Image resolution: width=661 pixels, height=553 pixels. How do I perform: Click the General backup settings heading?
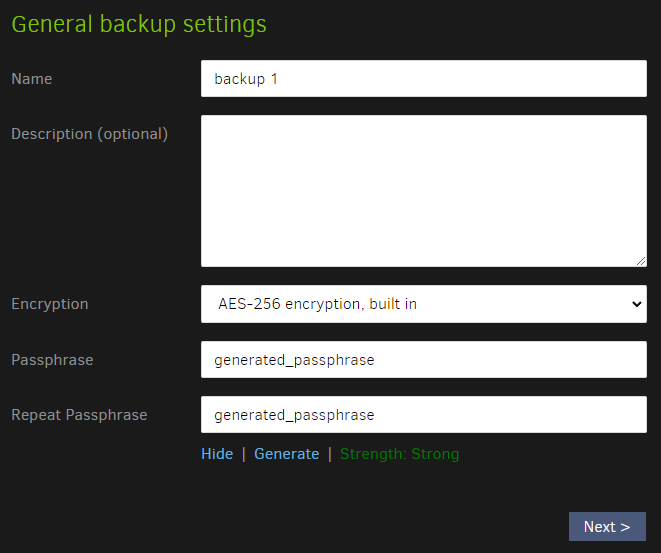139,24
